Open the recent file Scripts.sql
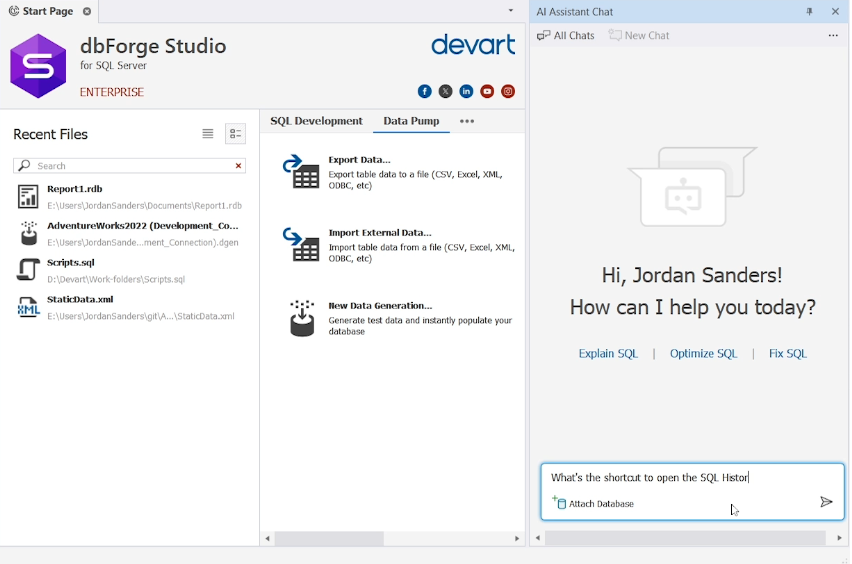Screen dimensions: 852x564 coord(129,271)
